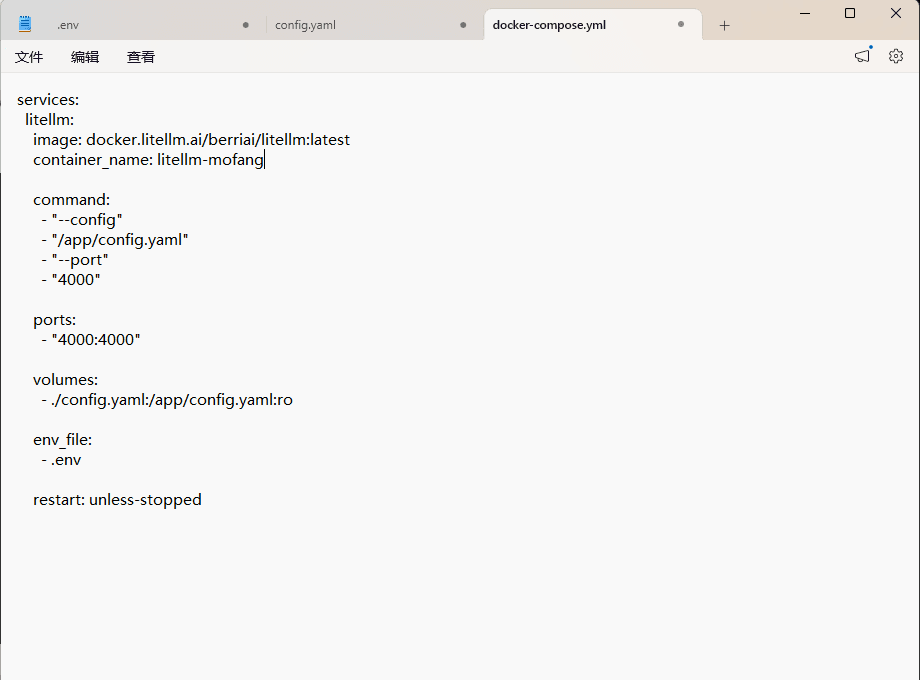Open Notepad settings gear

coord(895,56)
